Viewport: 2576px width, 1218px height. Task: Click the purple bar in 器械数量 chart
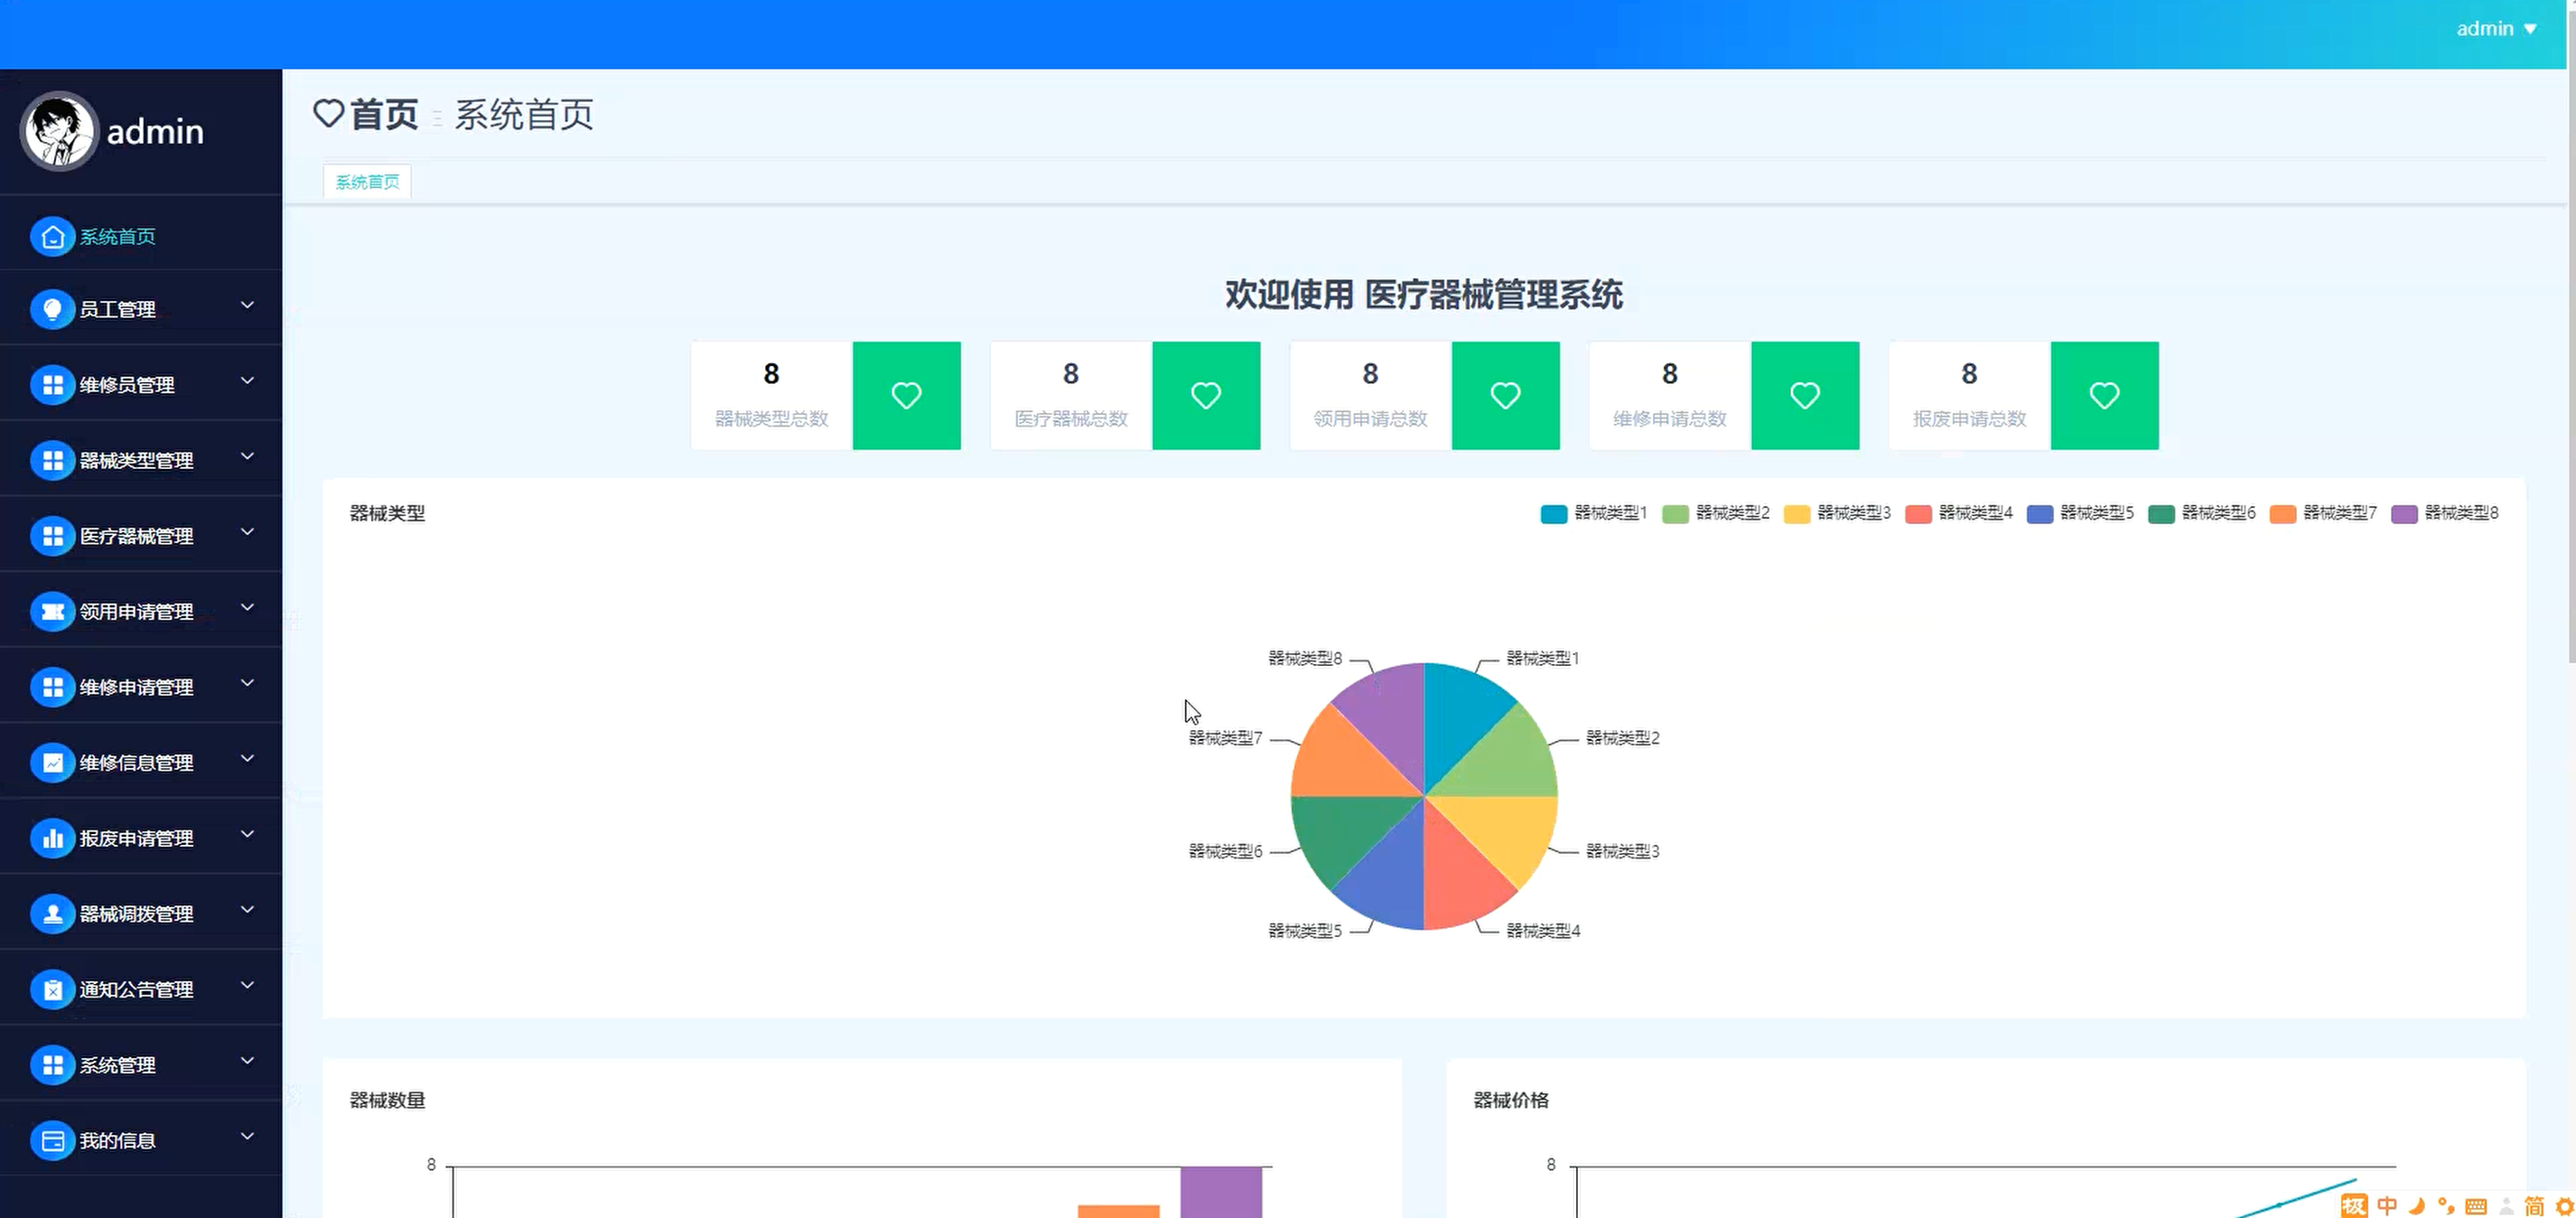click(x=1221, y=1192)
